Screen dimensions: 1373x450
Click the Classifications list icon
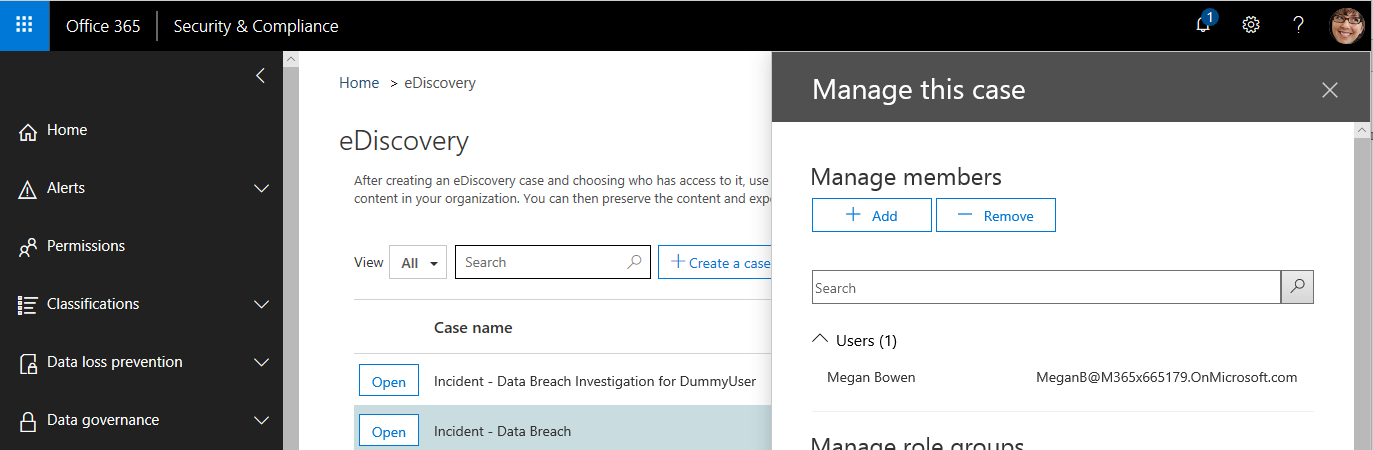click(28, 305)
